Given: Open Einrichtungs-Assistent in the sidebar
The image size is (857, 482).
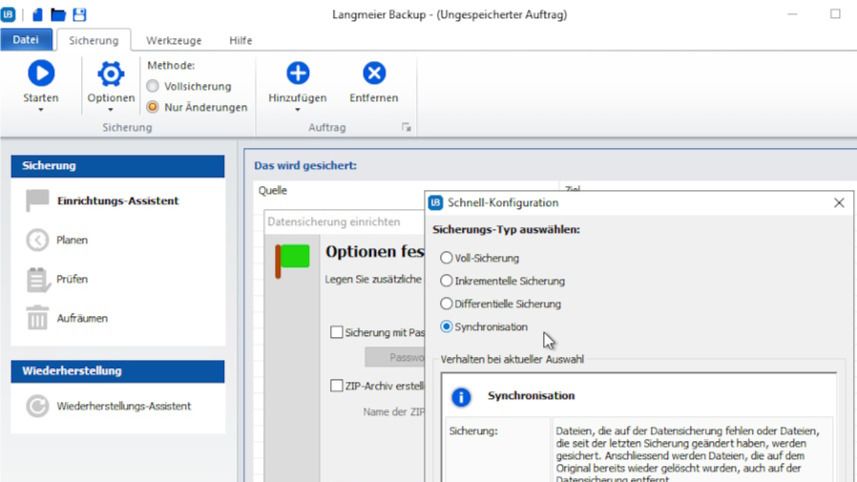Looking at the screenshot, I should (118, 201).
